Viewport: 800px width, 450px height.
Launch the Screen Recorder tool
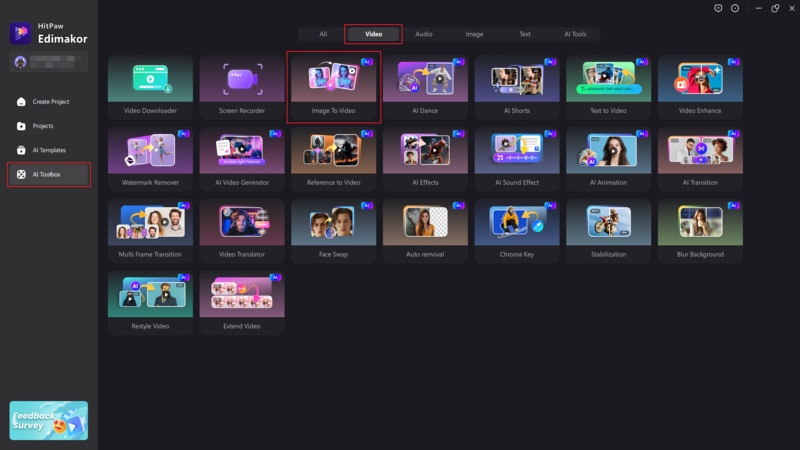click(242, 87)
